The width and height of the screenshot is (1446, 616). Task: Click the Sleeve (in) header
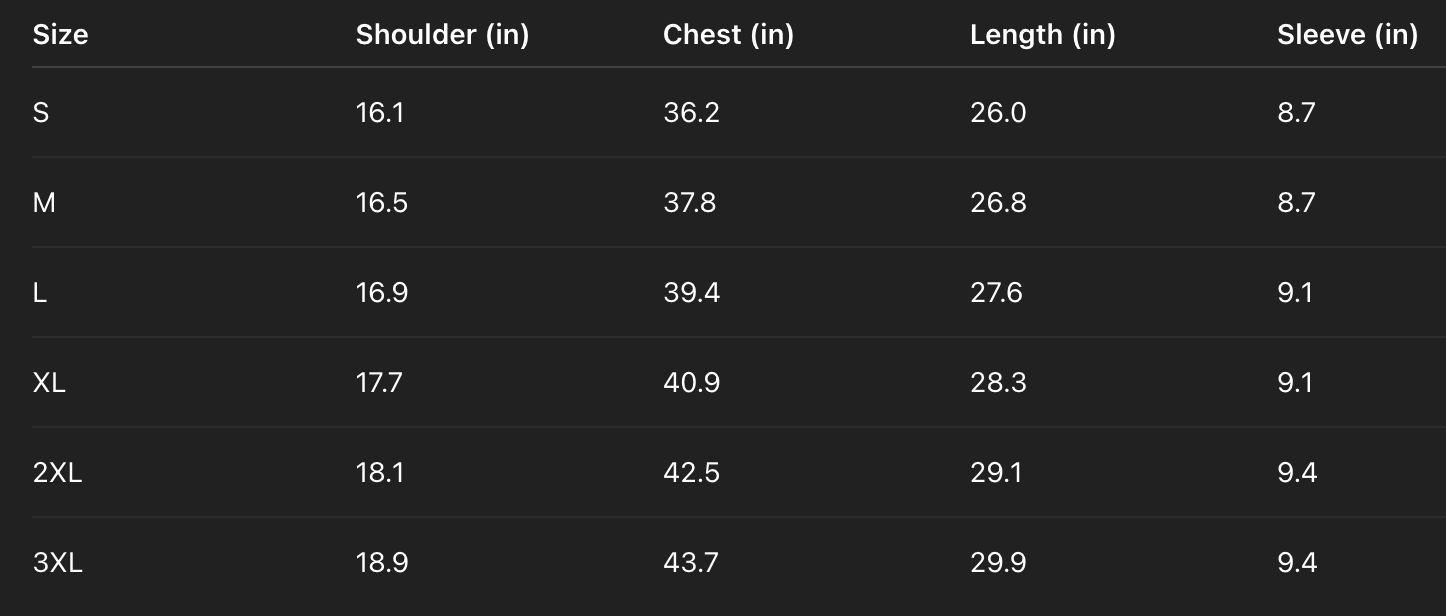1347,35
